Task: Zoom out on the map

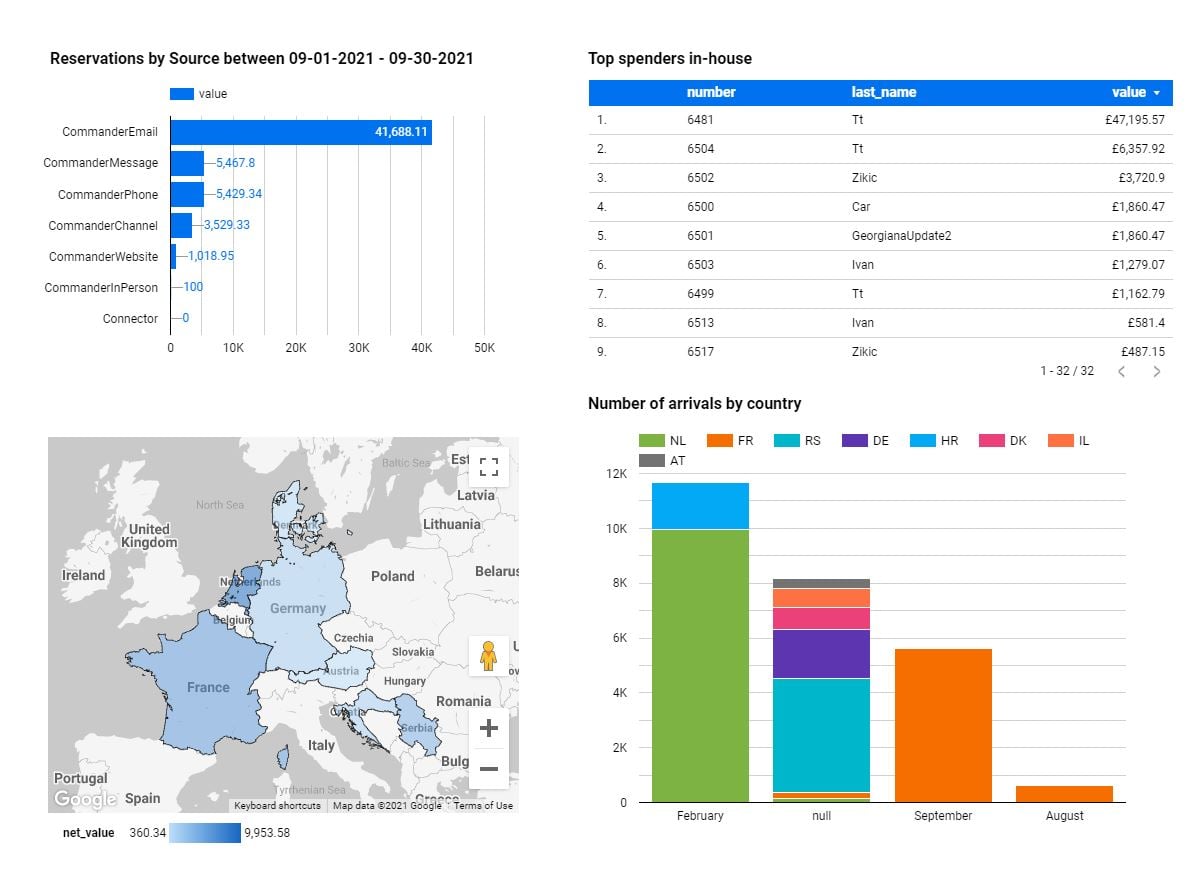Action: [488, 768]
